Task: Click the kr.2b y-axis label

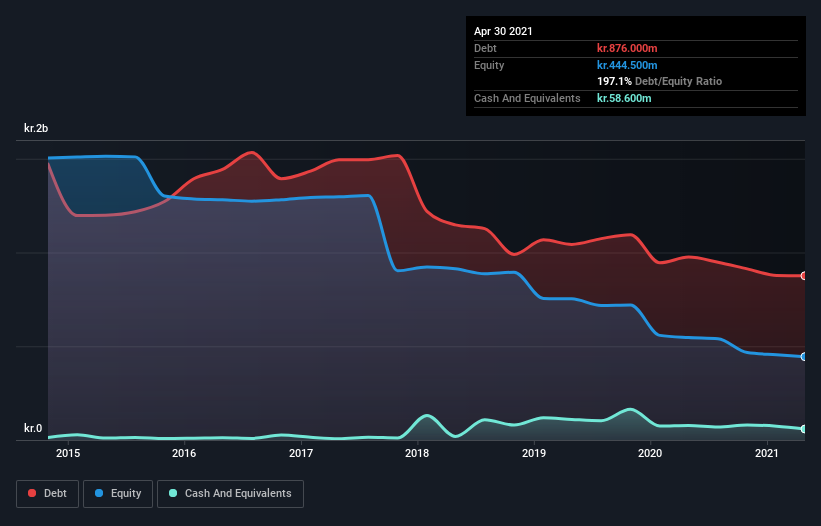Action: 36,128
